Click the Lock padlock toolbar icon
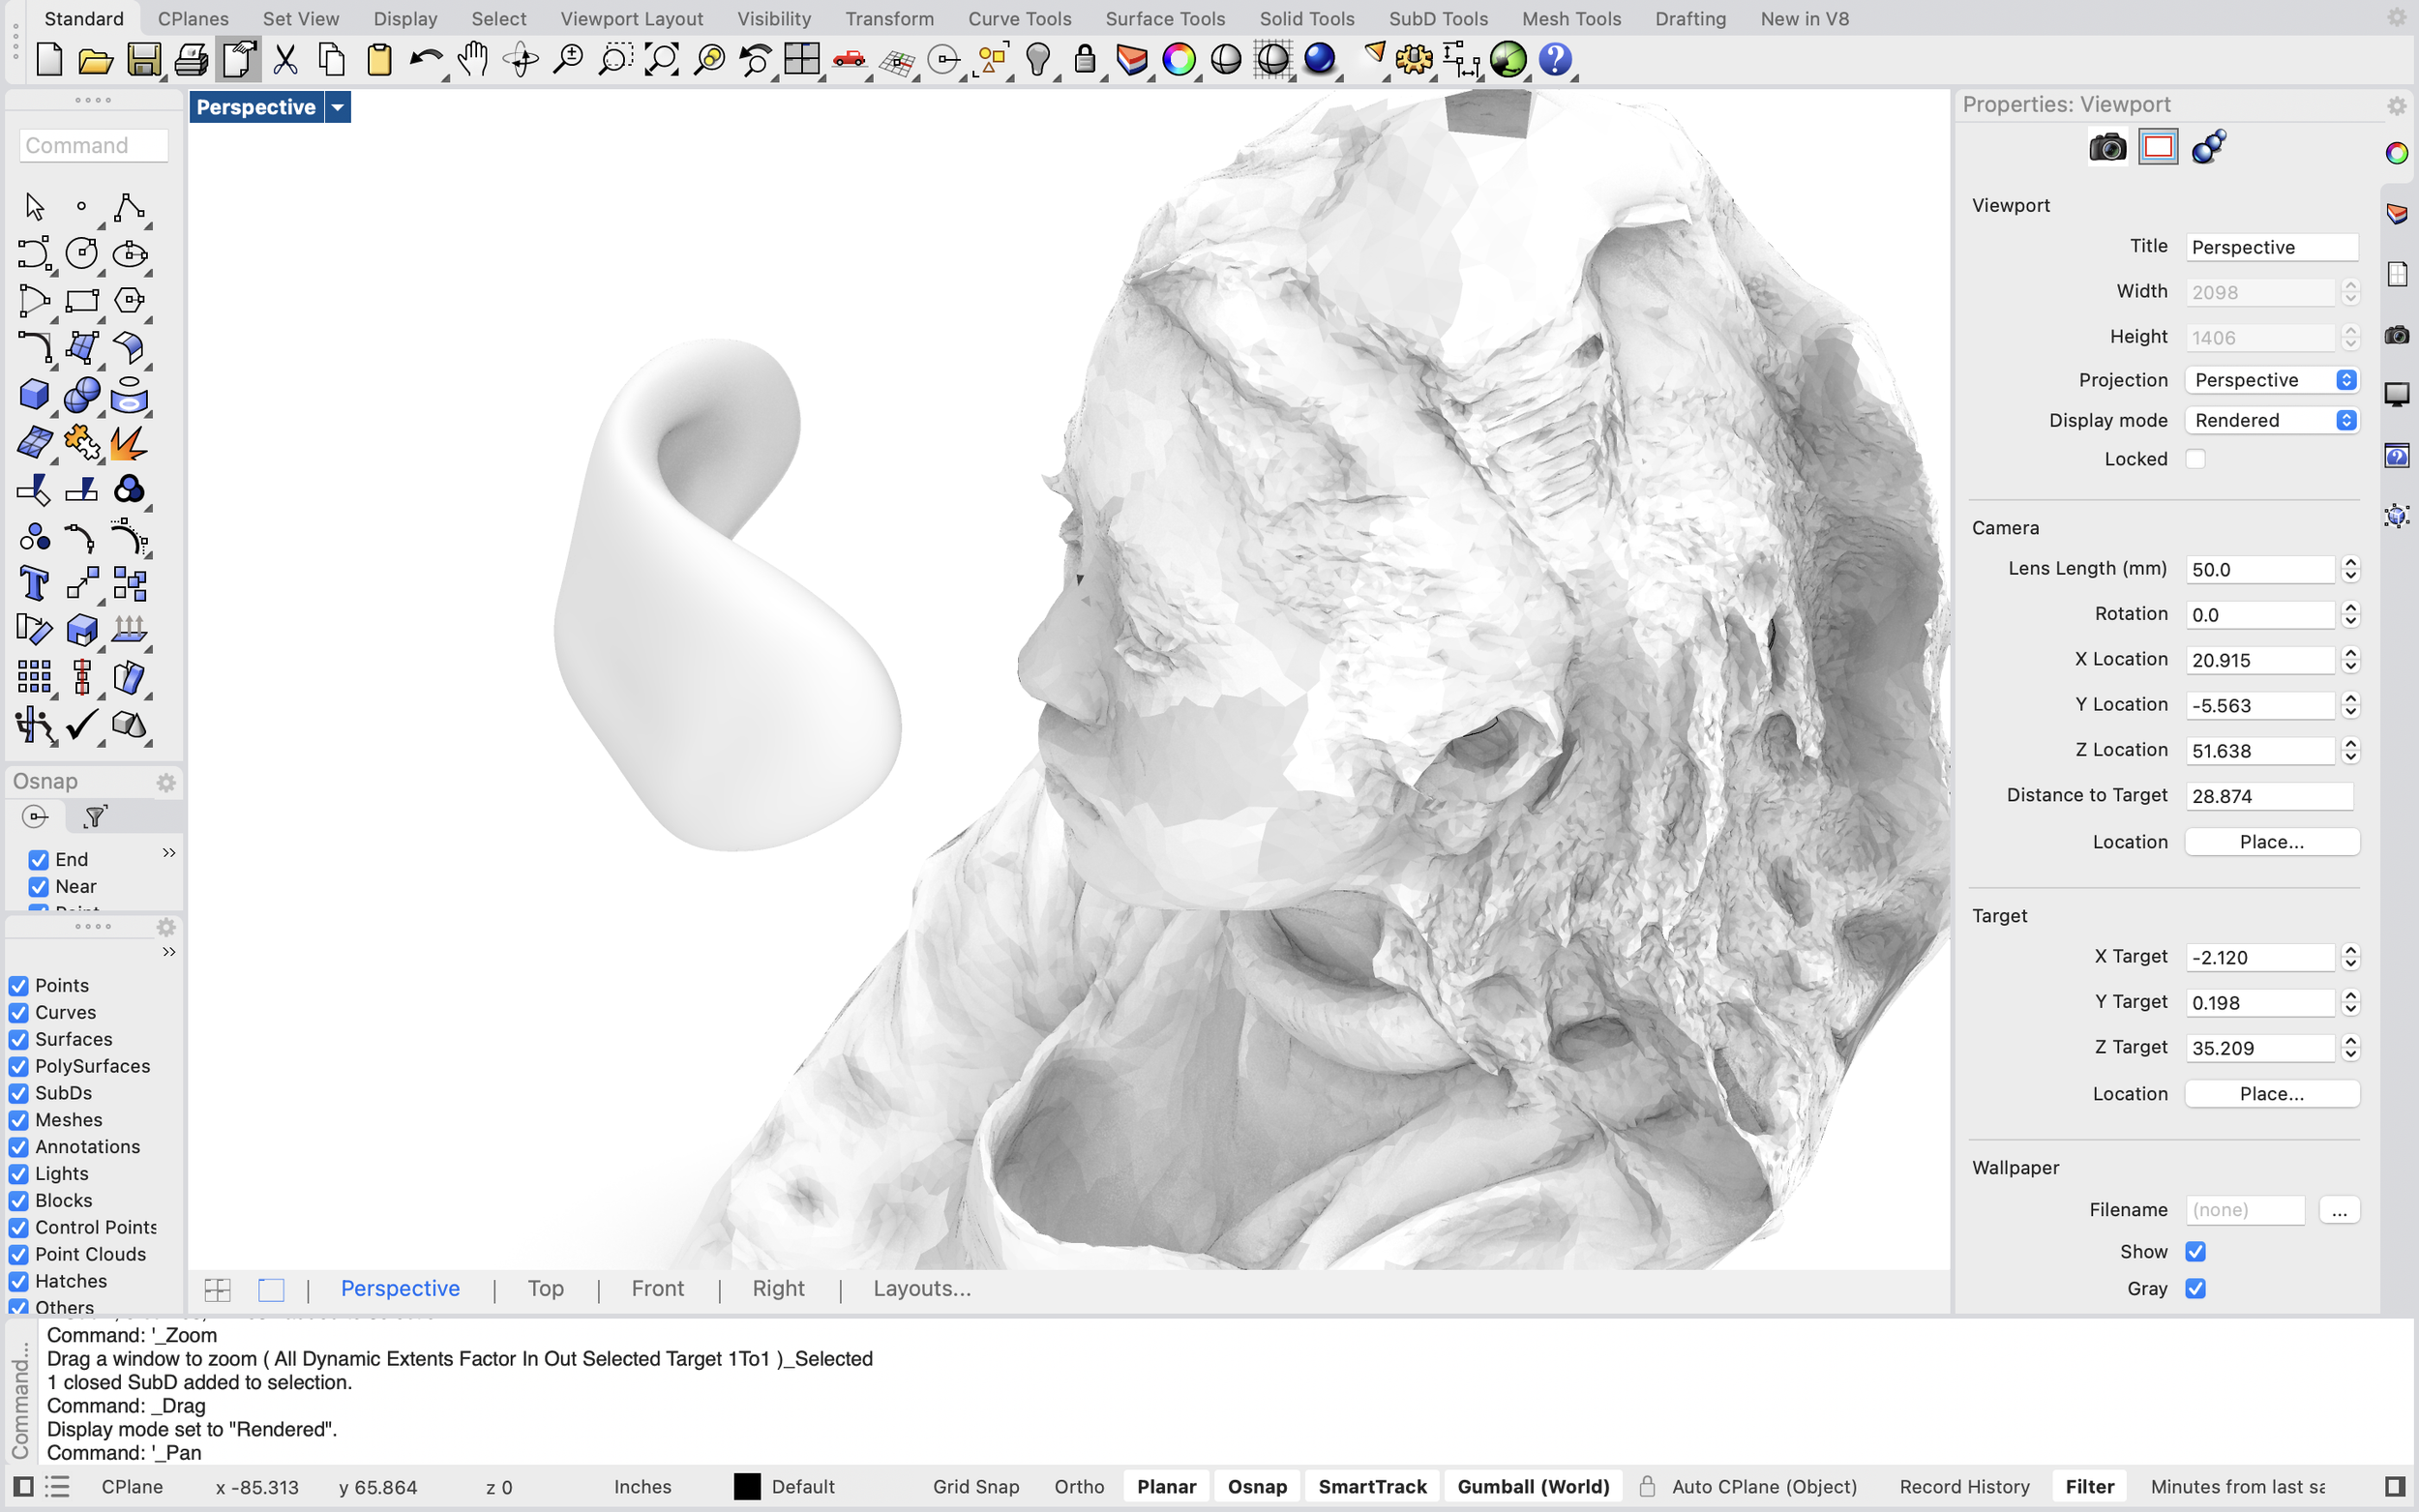 point(1084,60)
